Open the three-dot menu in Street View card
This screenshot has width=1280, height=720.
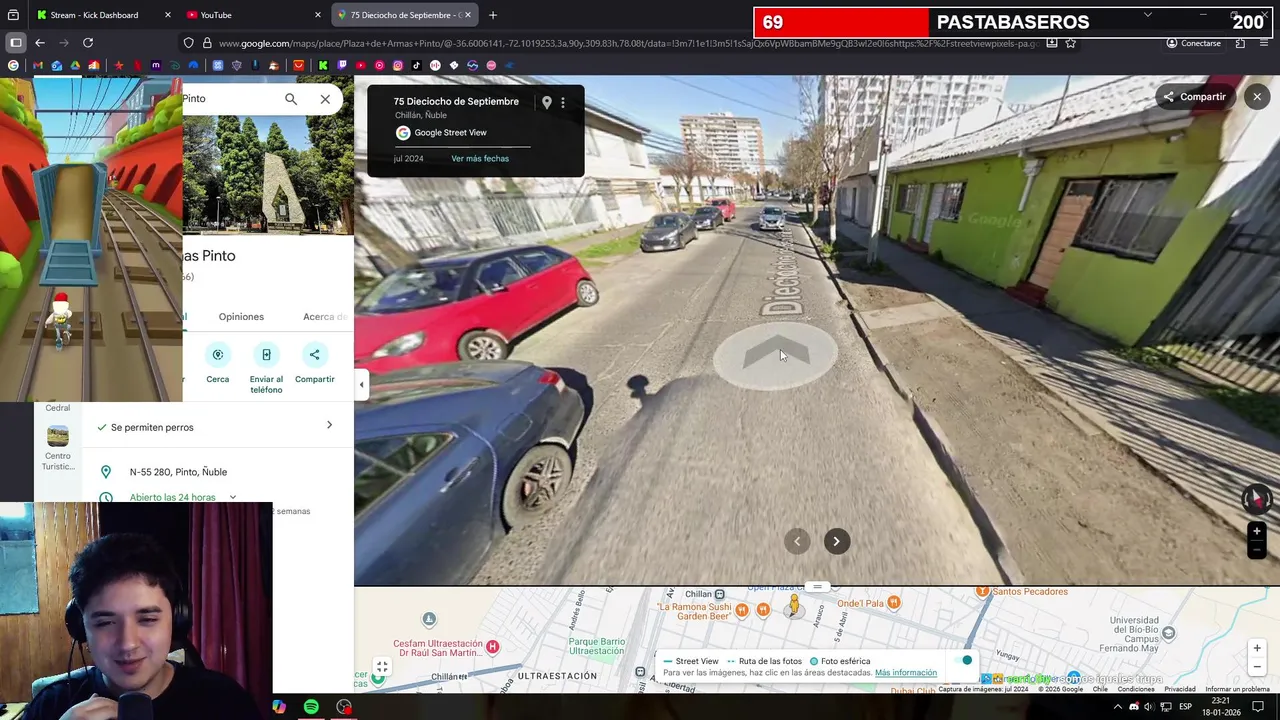click(x=563, y=102)
